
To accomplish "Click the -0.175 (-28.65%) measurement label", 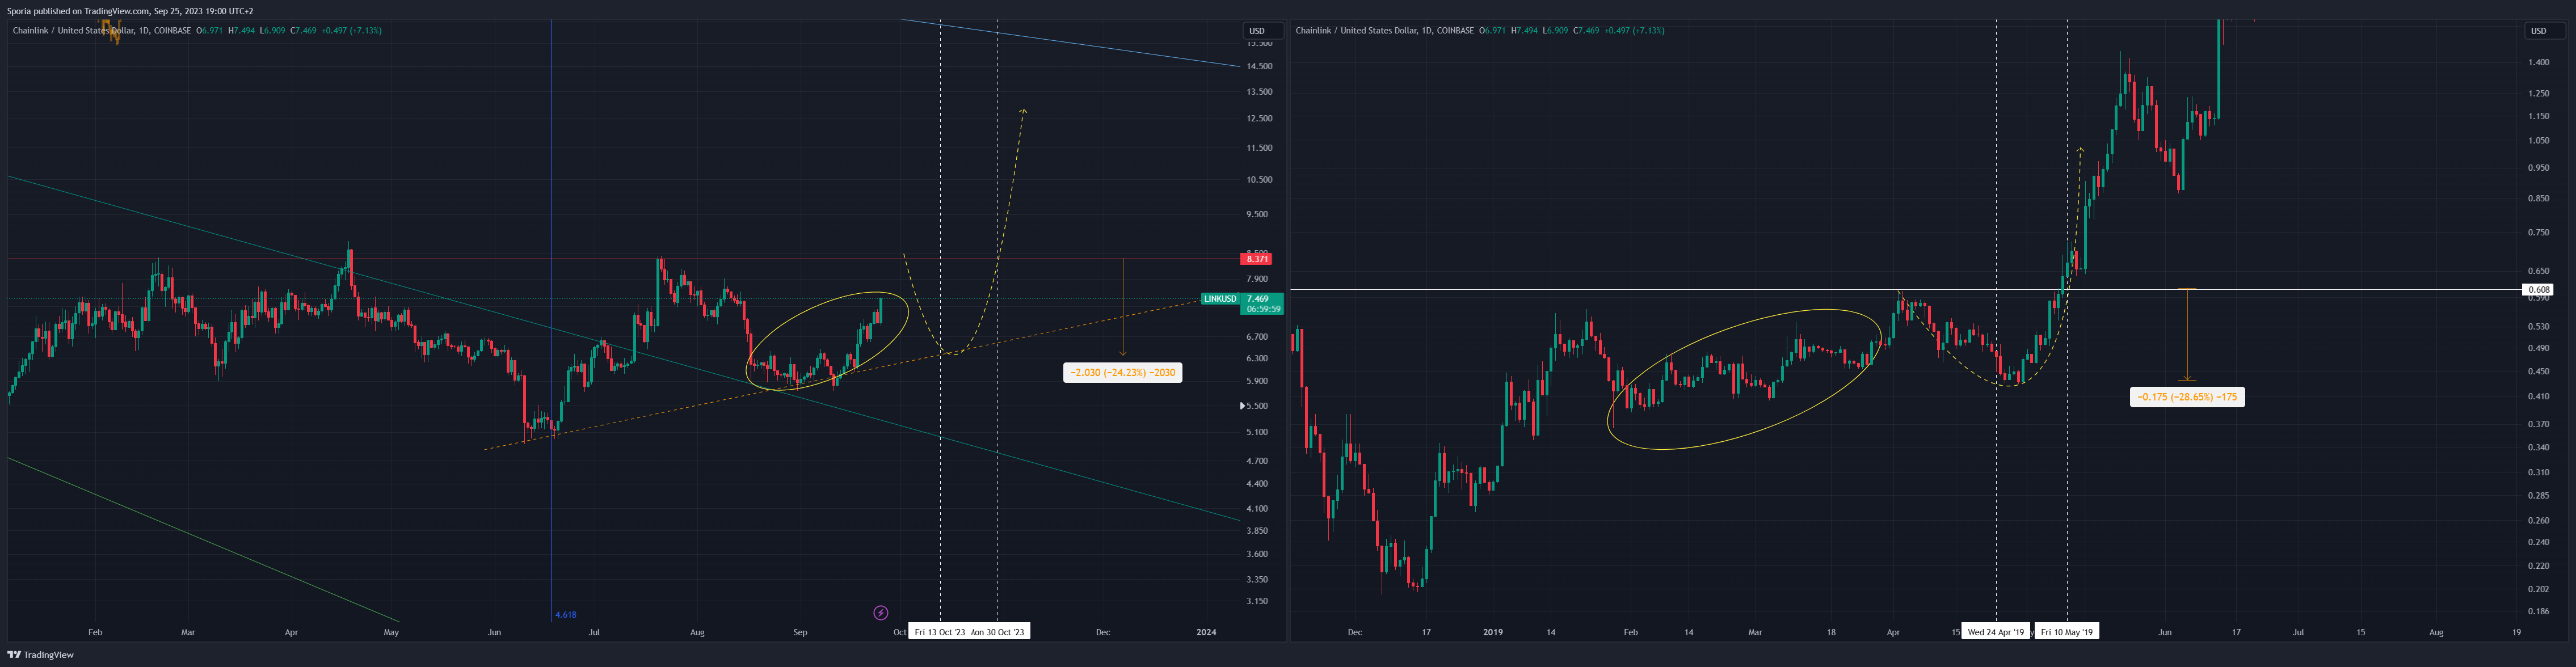I will tap(2187, 397).
